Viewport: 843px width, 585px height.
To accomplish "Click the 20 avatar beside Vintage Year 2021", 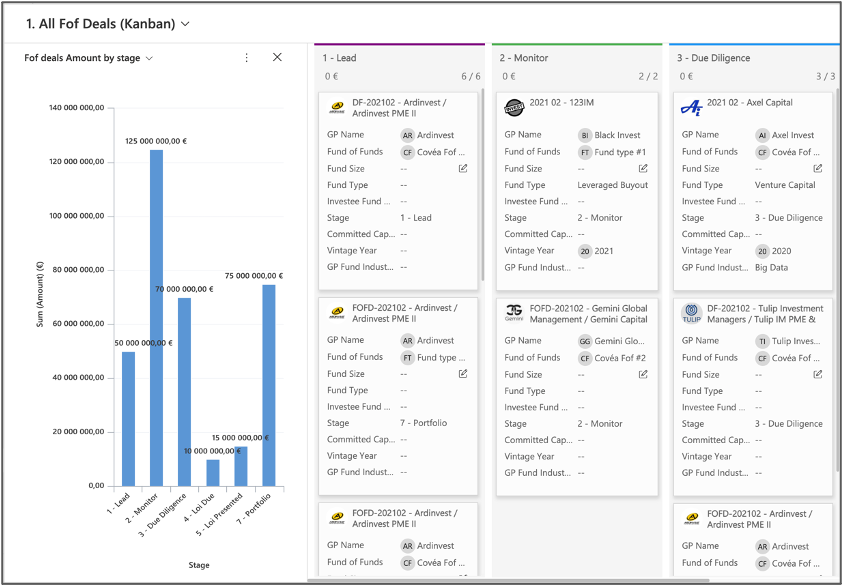I will pyautogui.click(x=585, y=251).
